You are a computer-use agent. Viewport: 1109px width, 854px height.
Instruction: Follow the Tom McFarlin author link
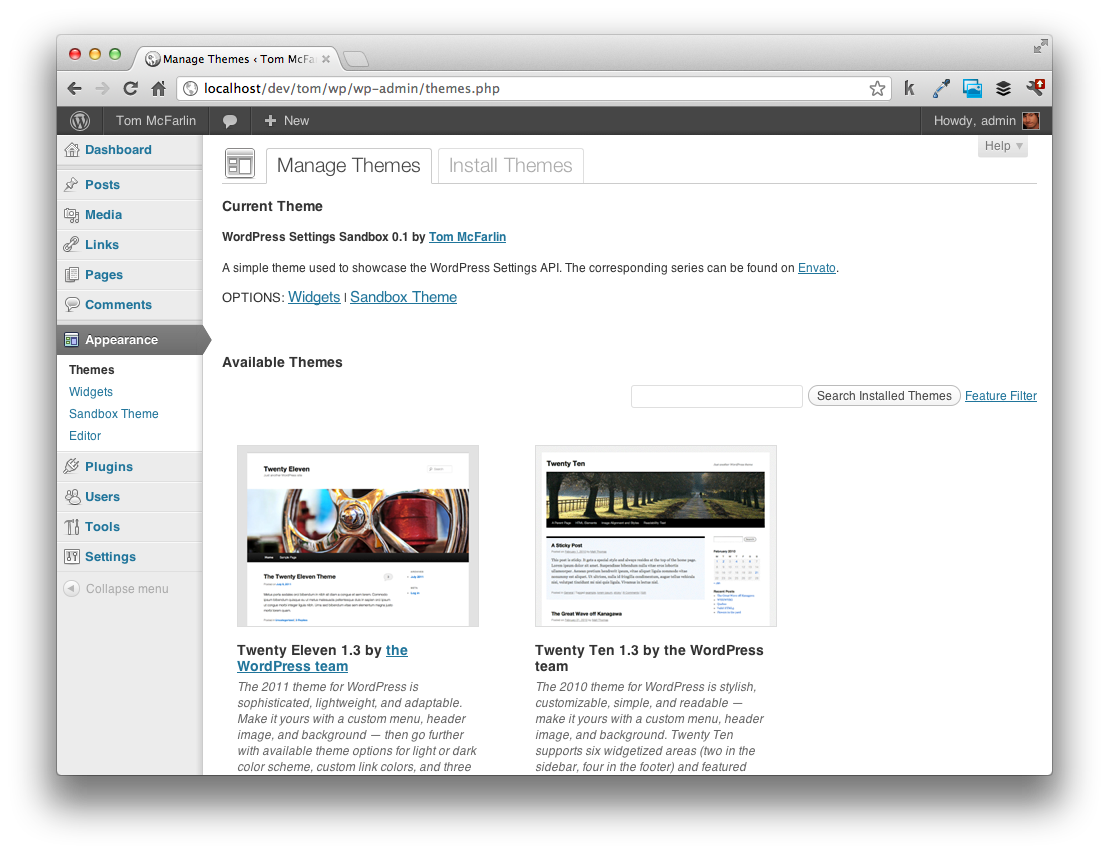pyautogui.click(x=468, y=237)
